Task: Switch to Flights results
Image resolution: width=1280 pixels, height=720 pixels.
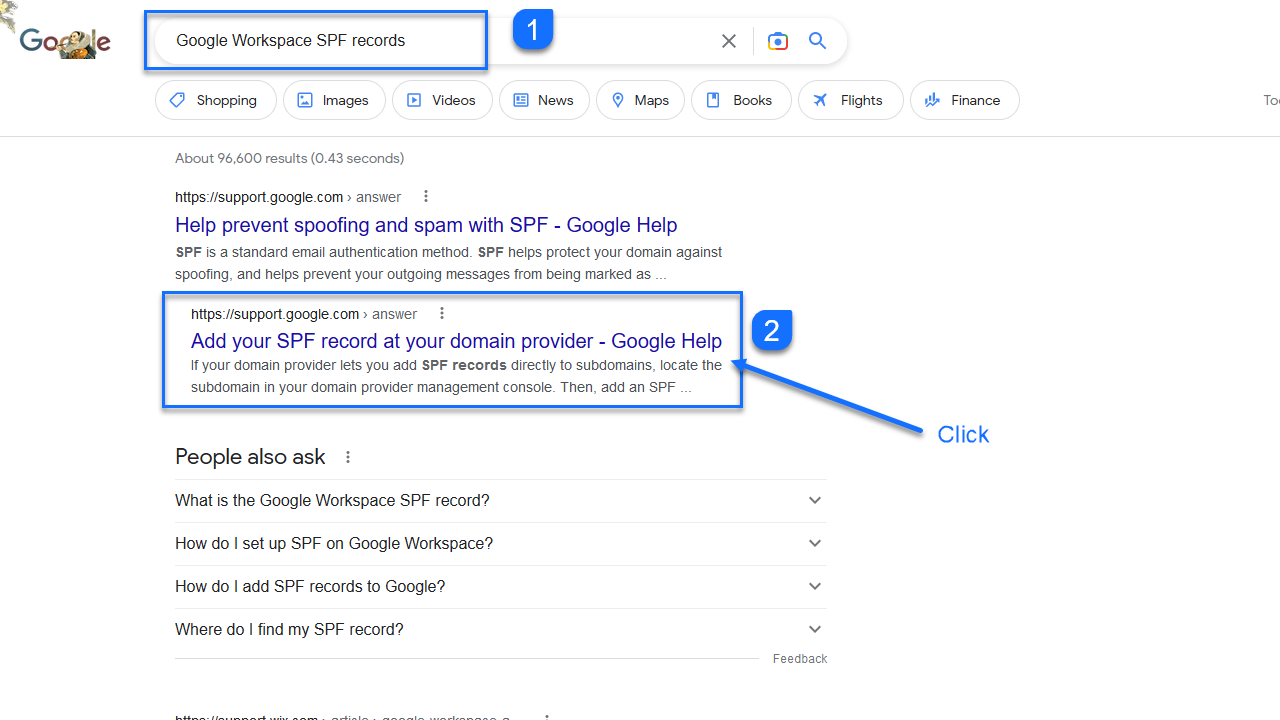Action: 851,100
